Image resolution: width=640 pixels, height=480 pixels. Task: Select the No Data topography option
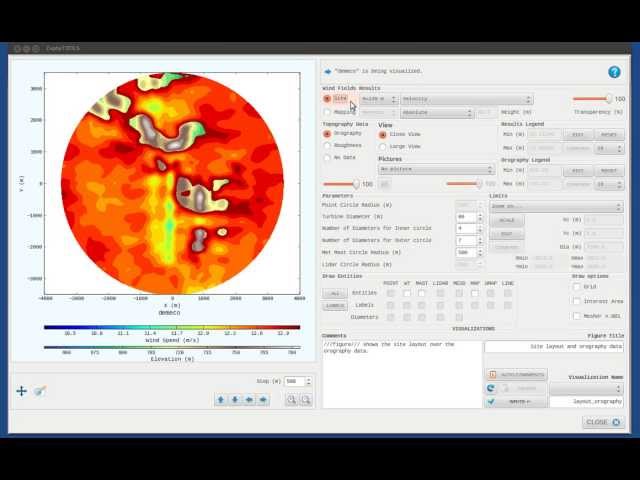pos(327,158)
